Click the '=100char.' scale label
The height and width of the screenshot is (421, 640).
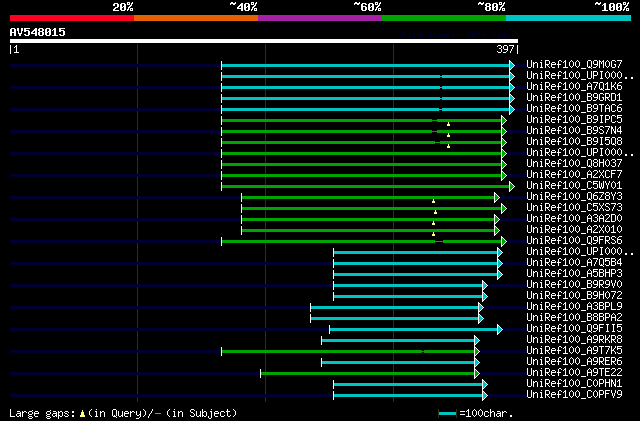pyautogui.click(x=486, y=414)
